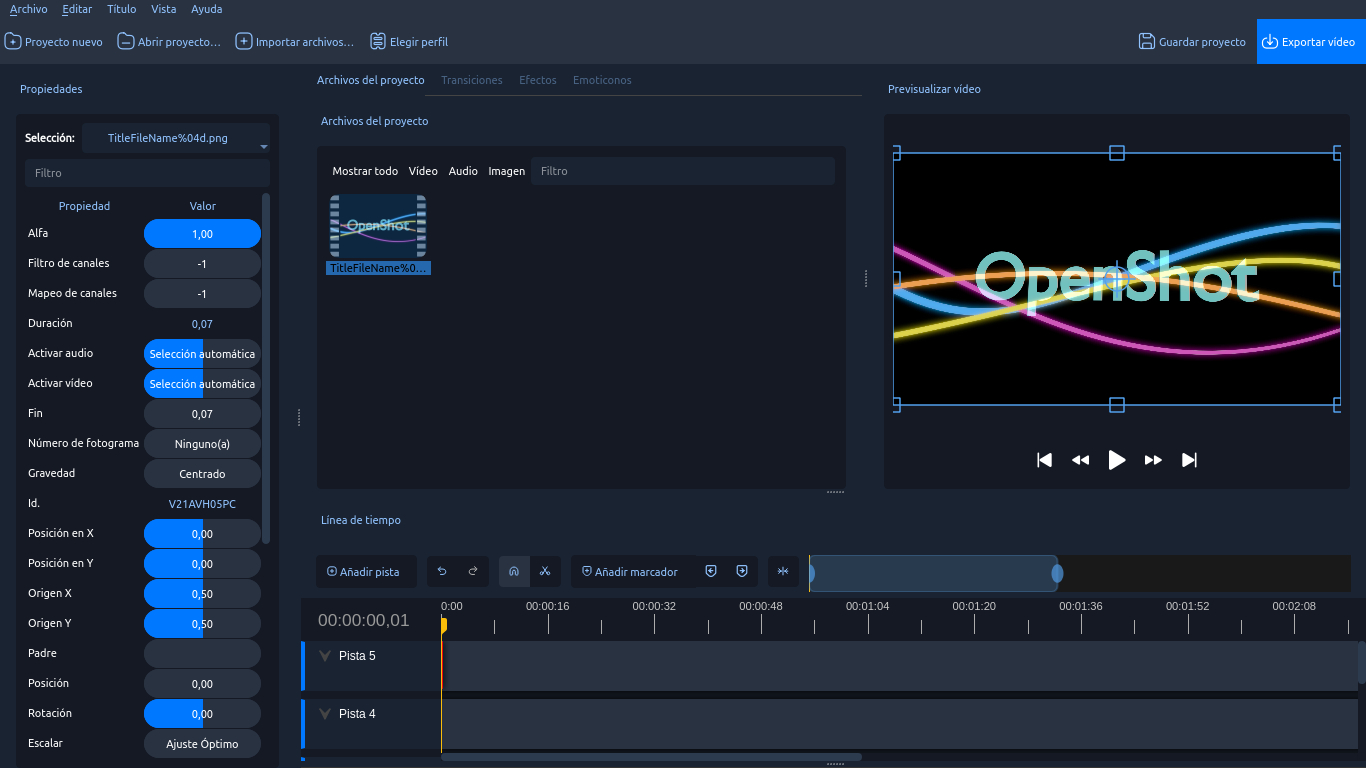Click the Posición value field
Viewport: 1366px width, 768px height.
coord(202,684)
